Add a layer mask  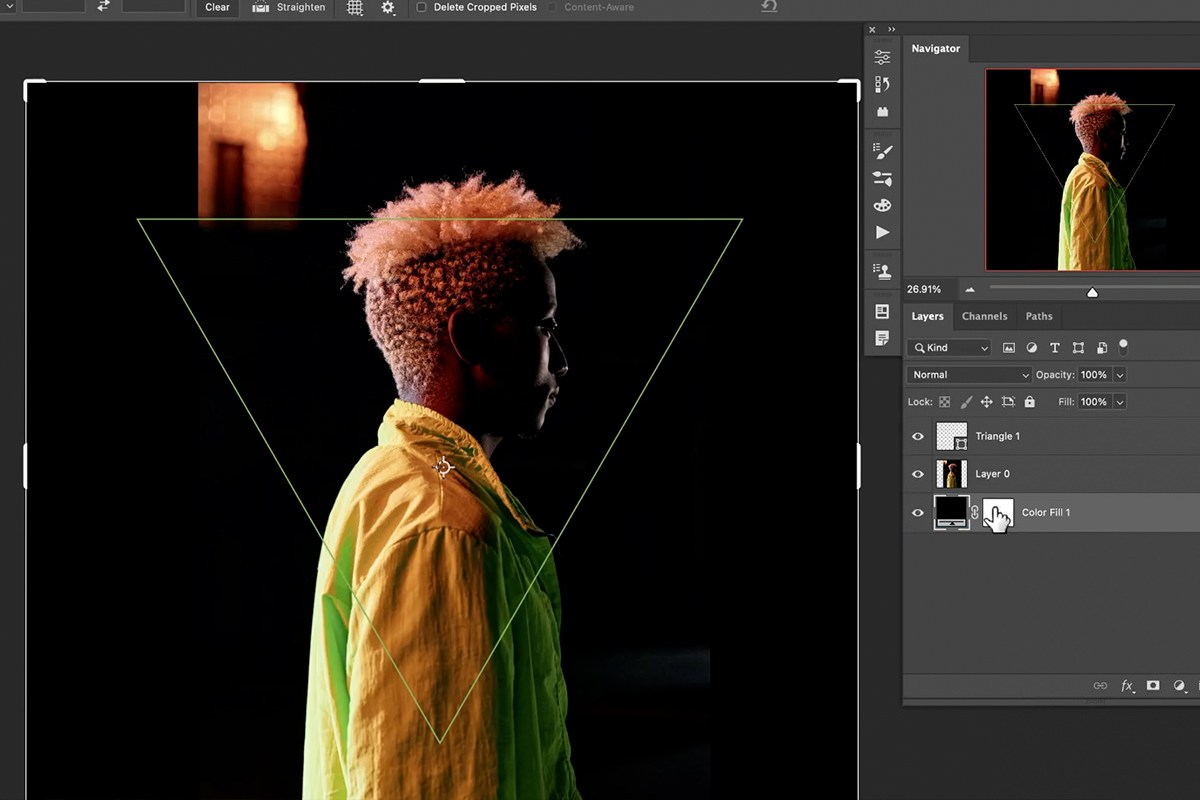1153,686
